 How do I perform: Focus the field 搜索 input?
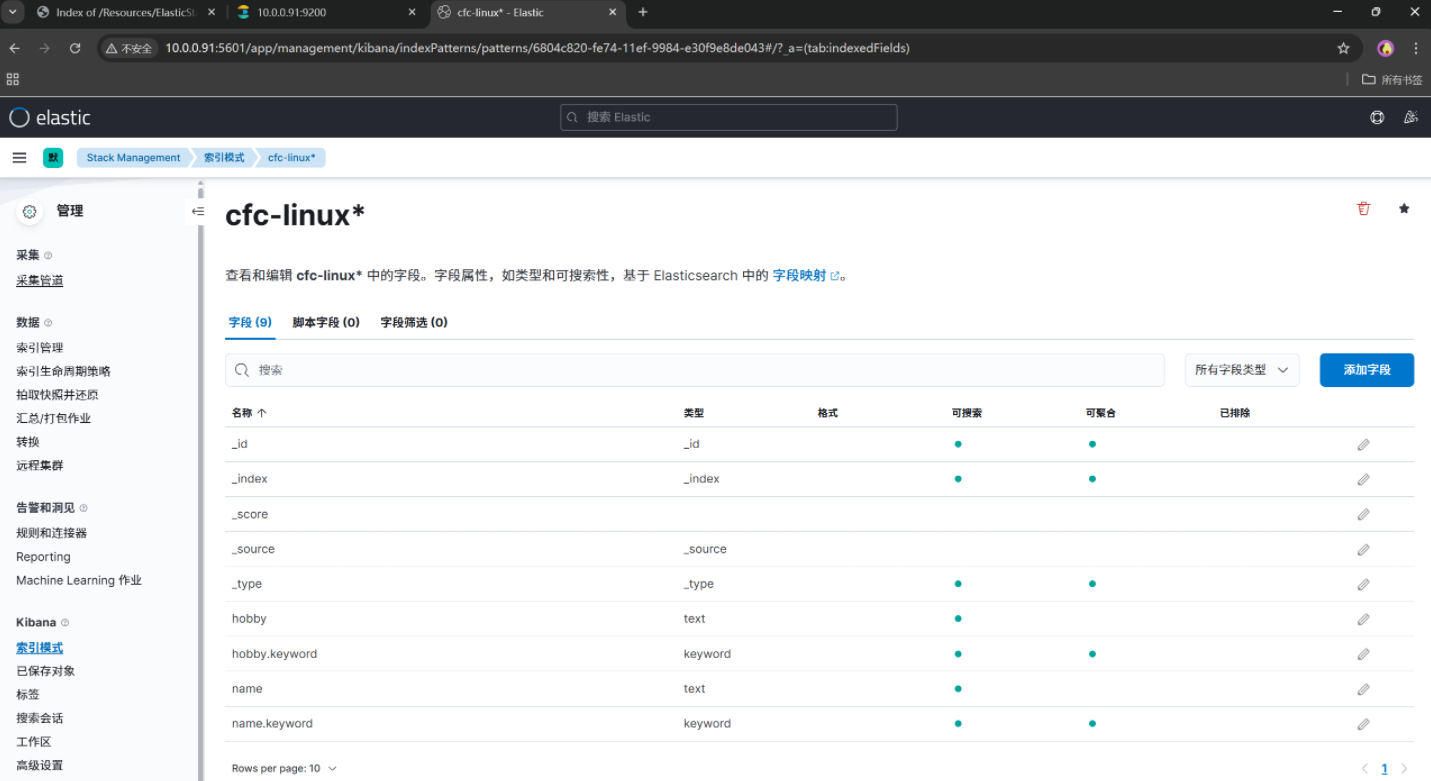[695, 370]
